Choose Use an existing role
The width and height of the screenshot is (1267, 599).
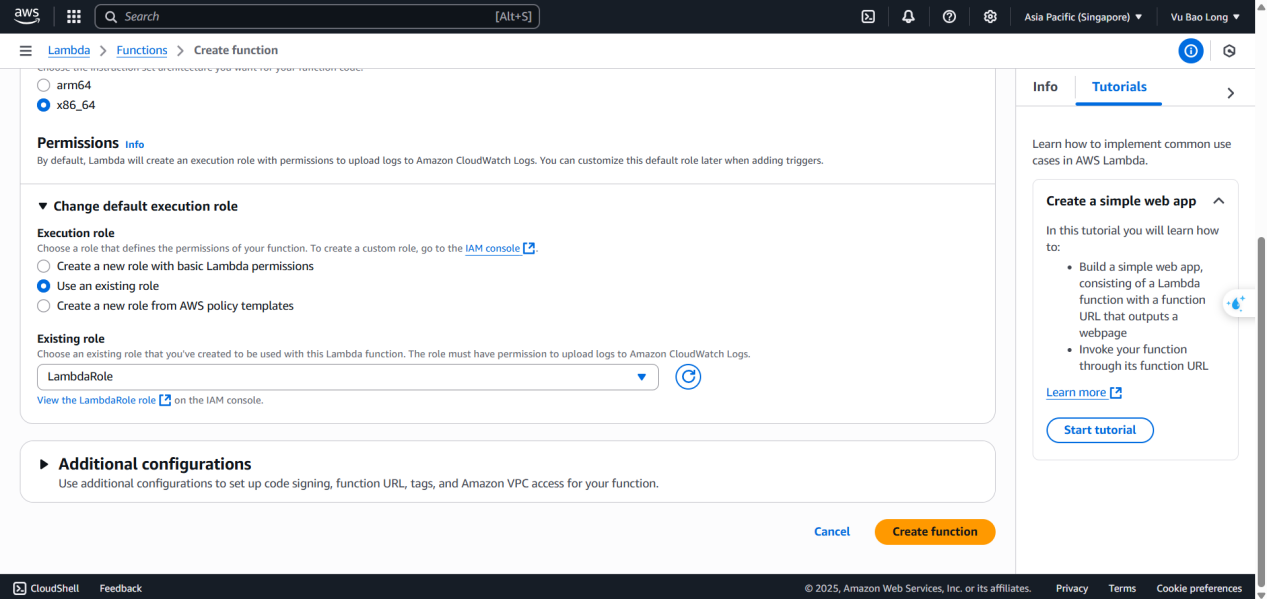pos(43,286)
